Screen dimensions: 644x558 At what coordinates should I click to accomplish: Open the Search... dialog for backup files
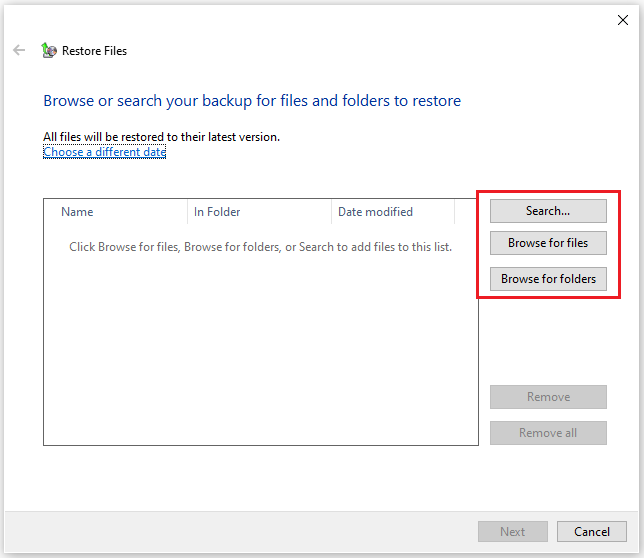[x=548, y=211]
